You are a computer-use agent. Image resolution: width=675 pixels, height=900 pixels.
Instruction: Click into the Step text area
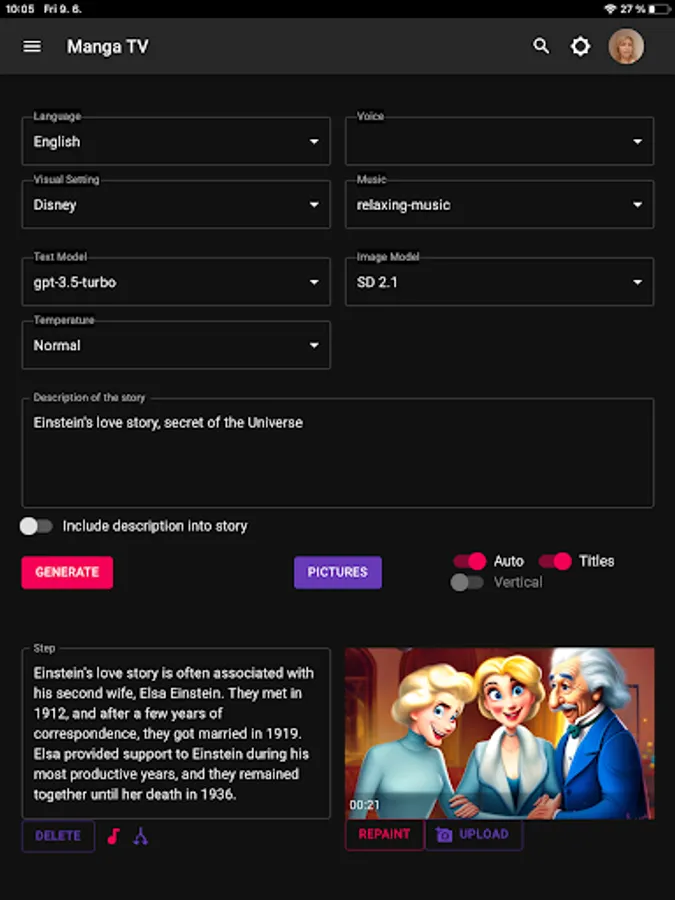coord(176,733)
